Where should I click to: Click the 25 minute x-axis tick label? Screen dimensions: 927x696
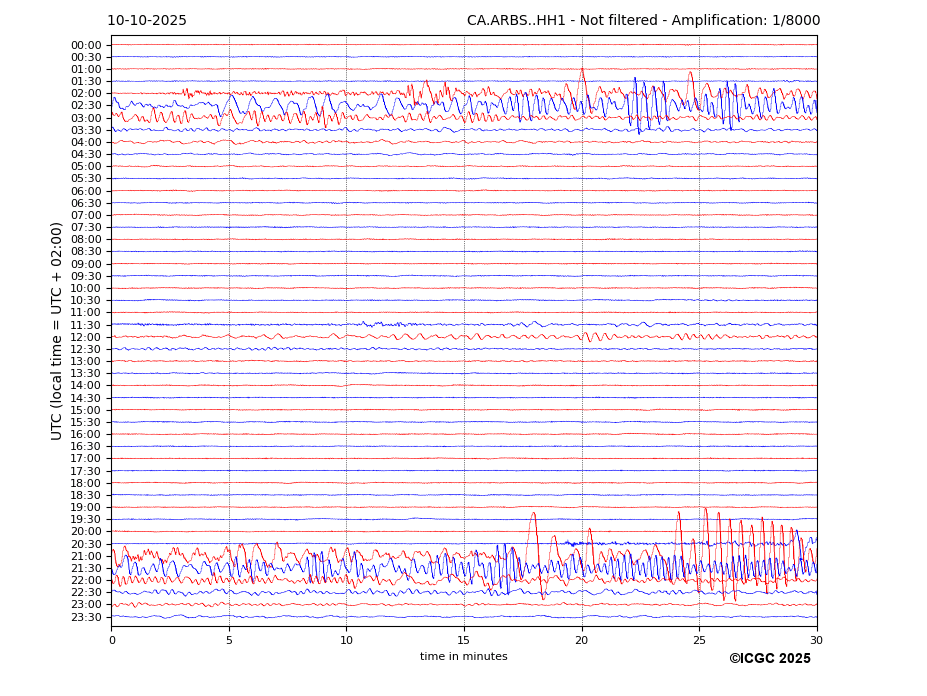tap(699, 640)
